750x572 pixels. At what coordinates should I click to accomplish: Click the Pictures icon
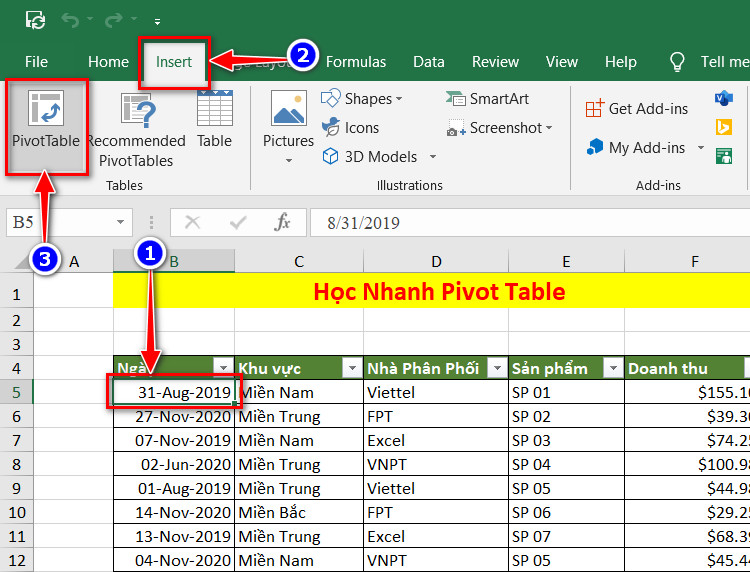[x=288, y=108]
